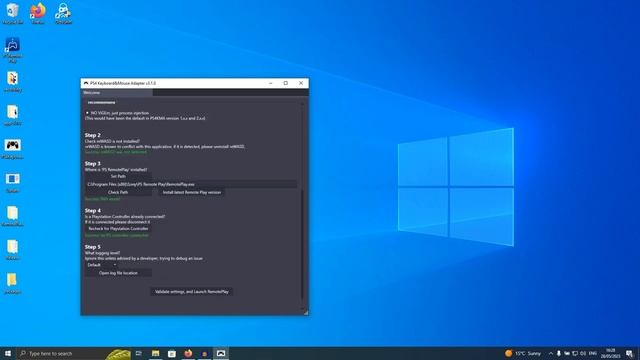Click the Step 2 heading
Image resolution: width=640 pixels, height=360 pixels.
pyautogui.click(x=93, y=135)
